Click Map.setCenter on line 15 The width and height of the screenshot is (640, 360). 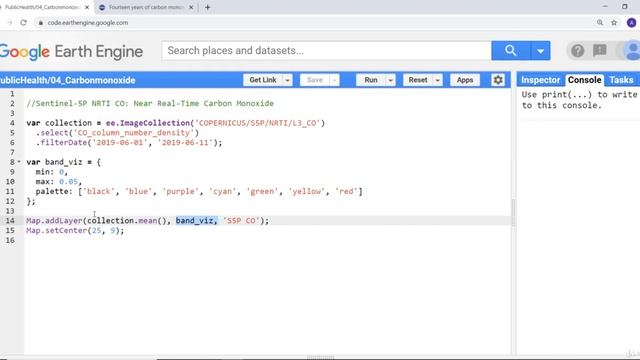57,231
